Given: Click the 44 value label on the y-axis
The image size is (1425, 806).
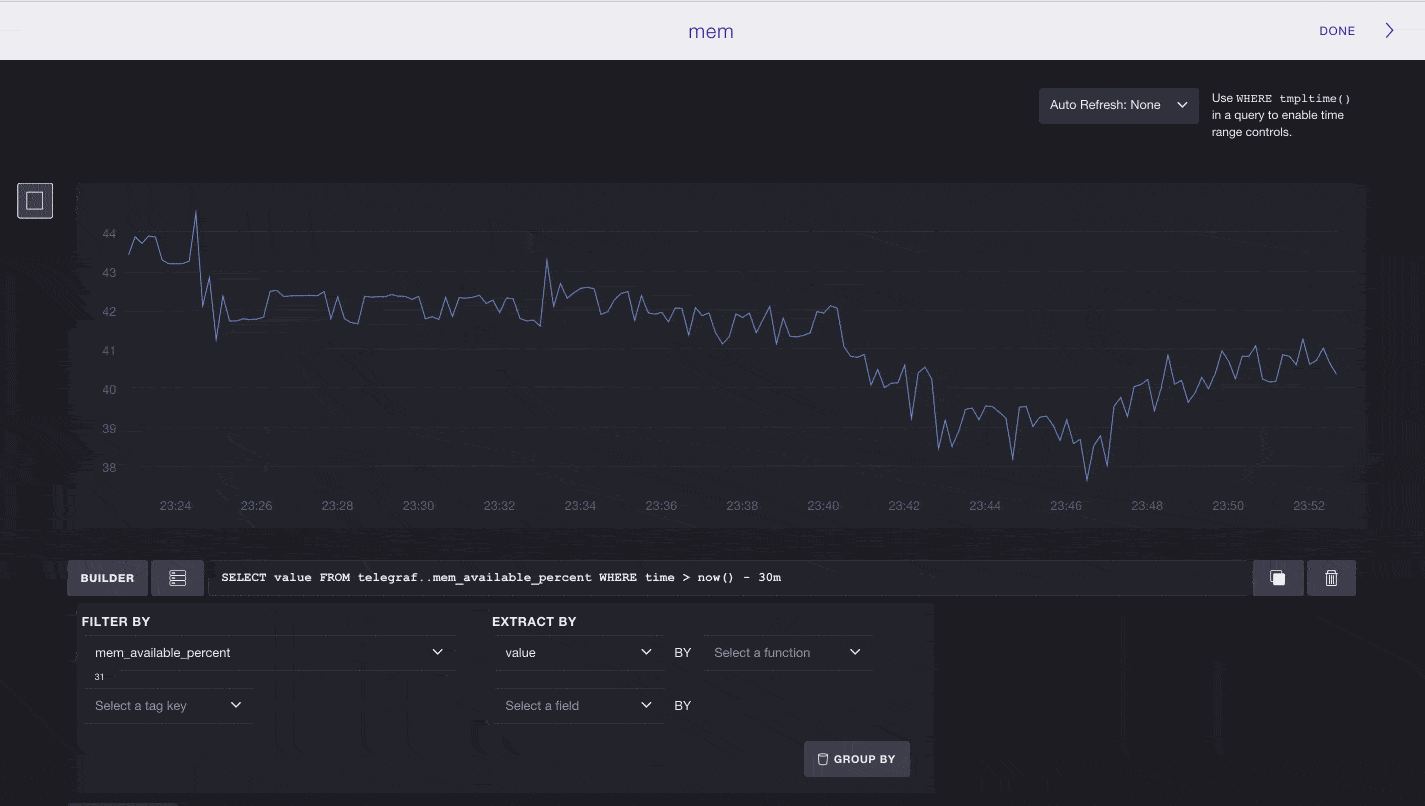Looking at the screenshot, I should (x=109, y=234).
